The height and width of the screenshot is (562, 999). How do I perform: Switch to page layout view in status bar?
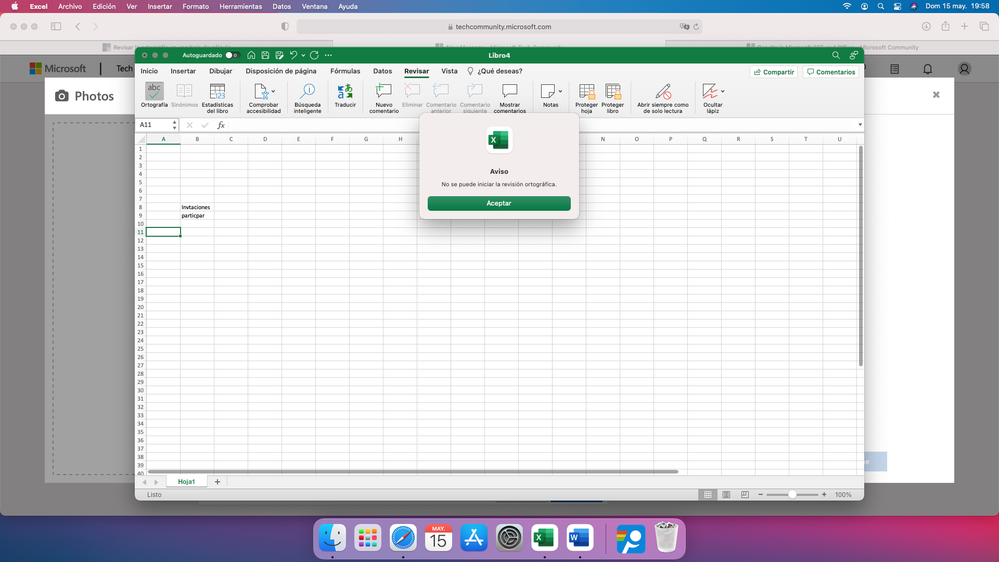click(726, 494)
